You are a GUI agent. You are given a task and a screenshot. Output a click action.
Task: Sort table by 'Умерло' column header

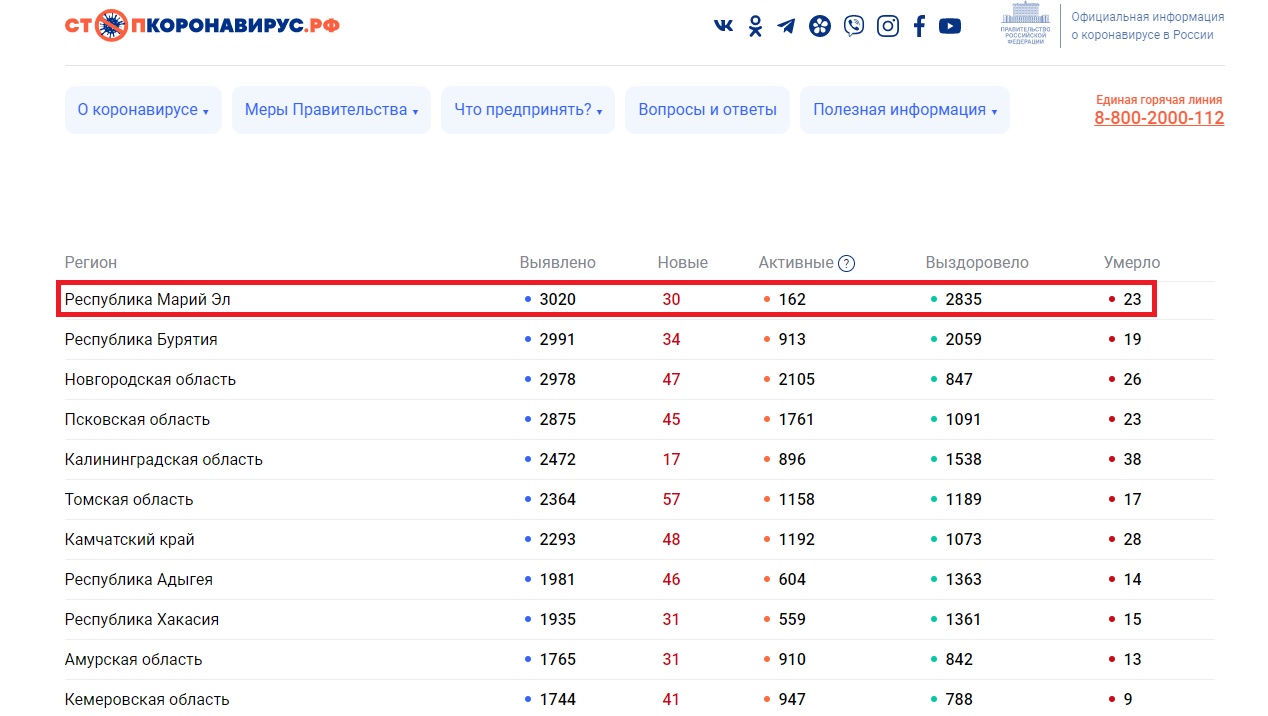click(x=1131, y=263)
